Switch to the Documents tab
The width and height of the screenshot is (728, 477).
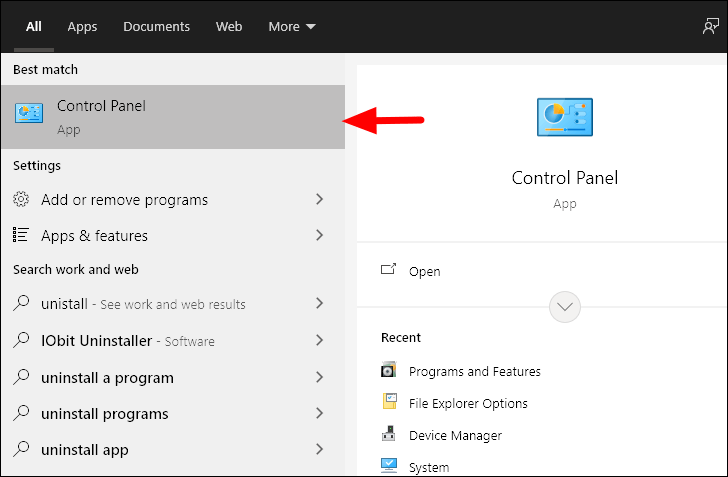click(156, 26)
